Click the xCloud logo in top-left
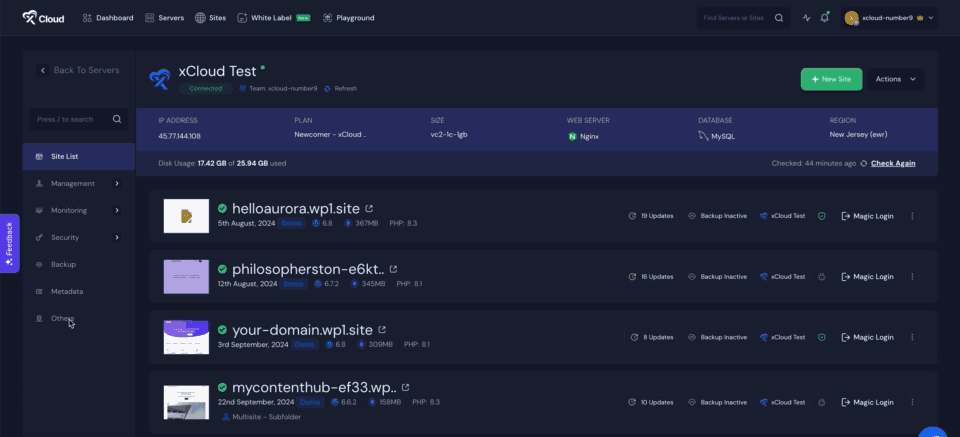Screen dimensions: 960x437 (x=44, y=18)
